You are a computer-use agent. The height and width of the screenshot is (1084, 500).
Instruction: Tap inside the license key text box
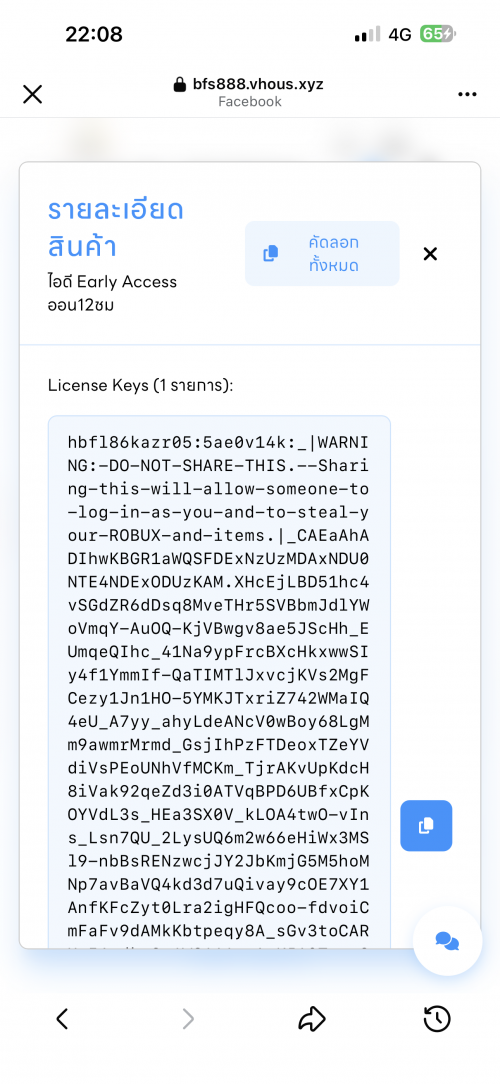tap(219, 682)
